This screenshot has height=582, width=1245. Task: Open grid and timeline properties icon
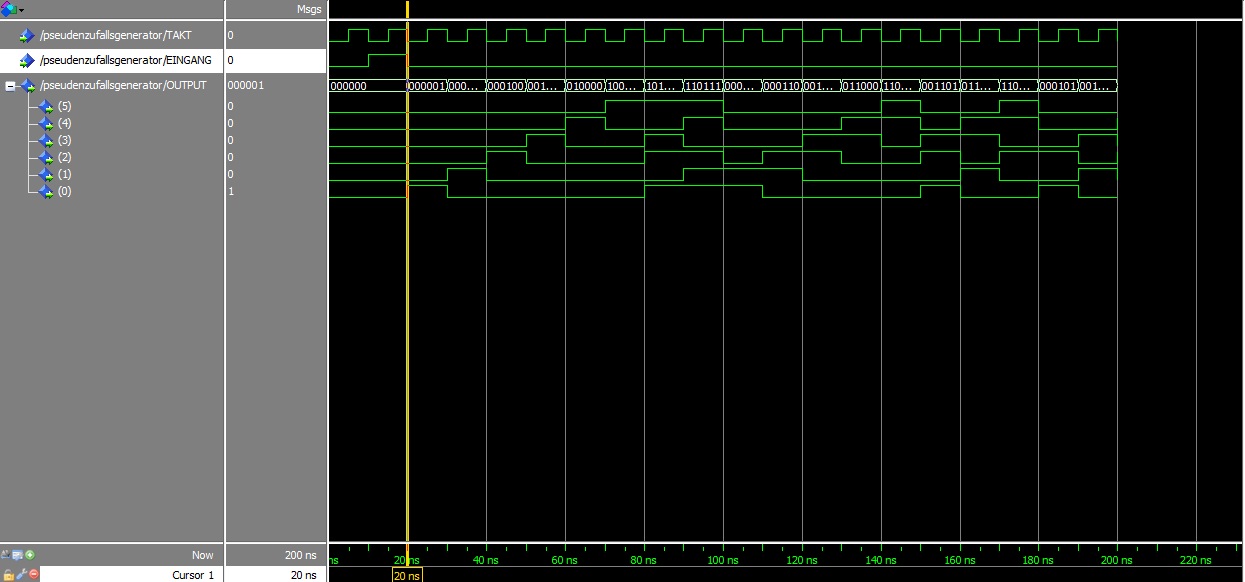18,554
